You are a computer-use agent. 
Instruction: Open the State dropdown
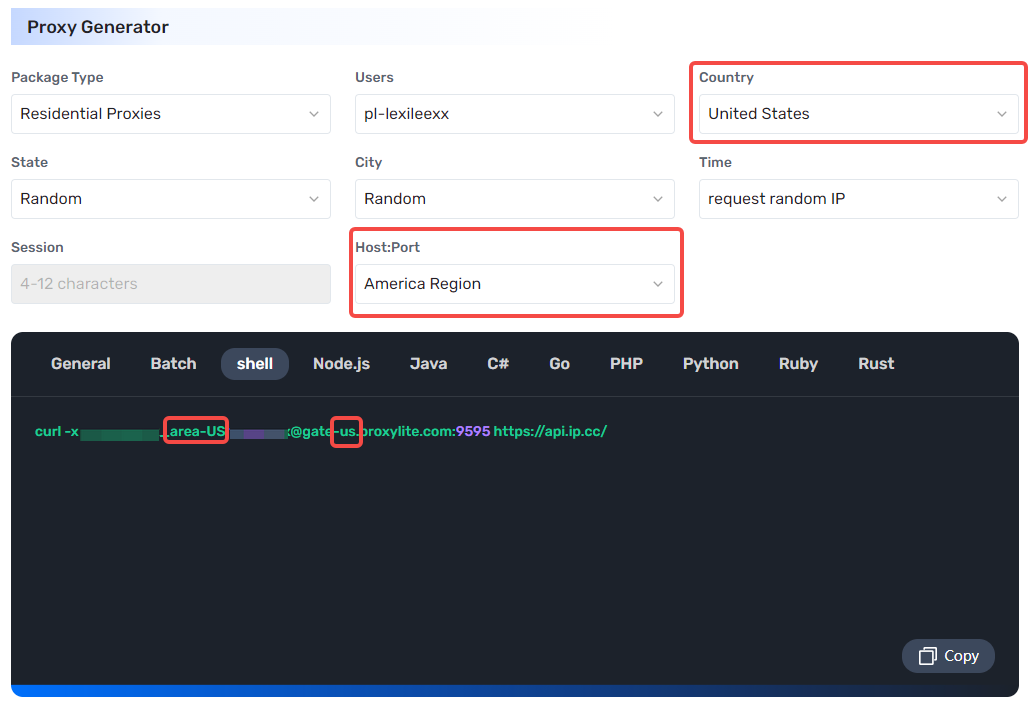(x=171, y=199)
